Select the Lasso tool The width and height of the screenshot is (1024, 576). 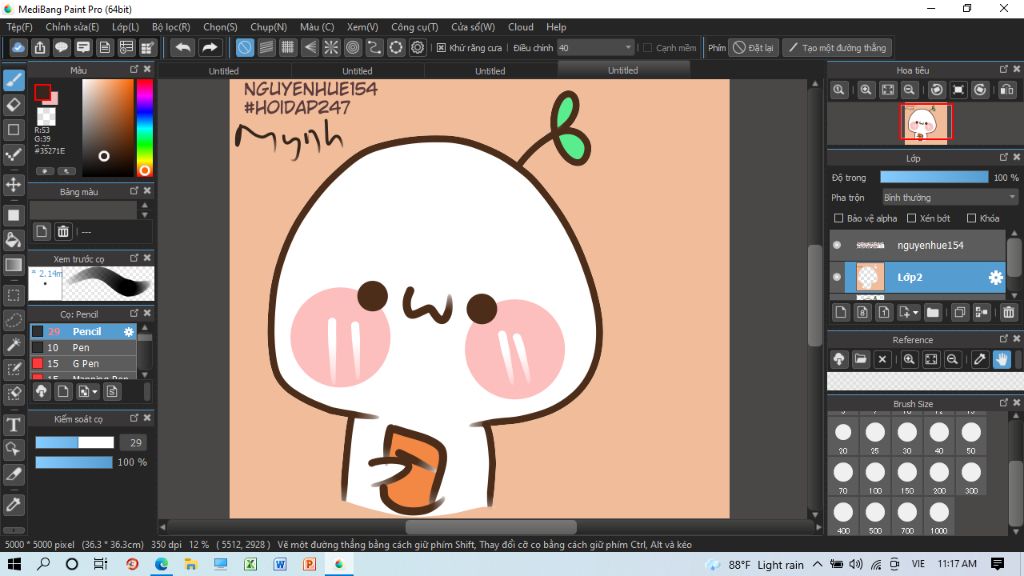pos(14,320)
